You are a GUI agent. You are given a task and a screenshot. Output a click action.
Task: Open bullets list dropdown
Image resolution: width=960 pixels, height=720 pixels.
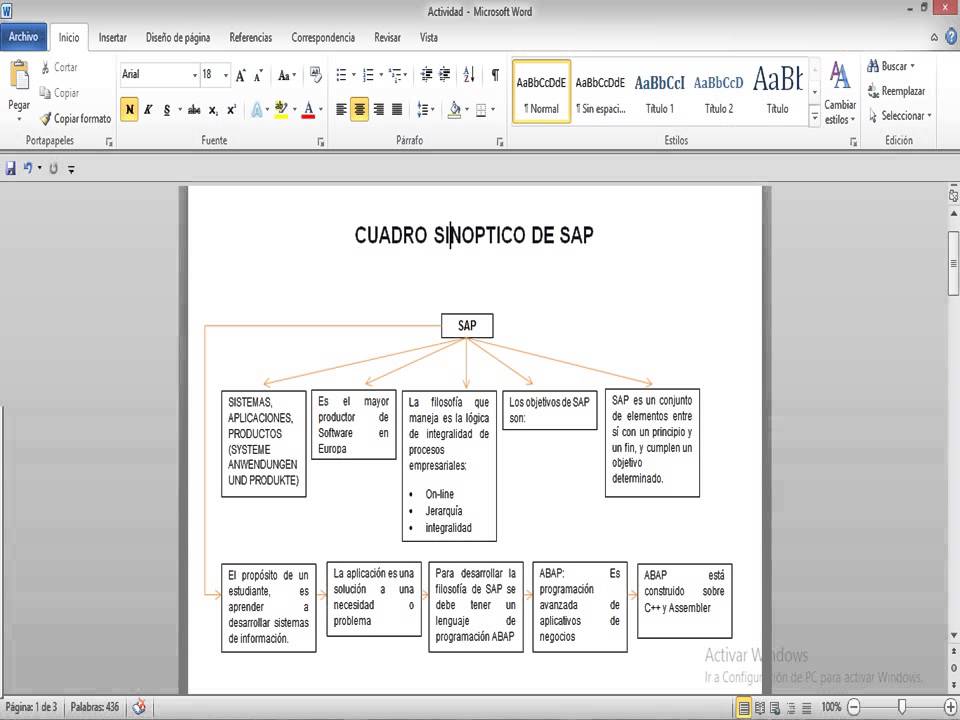click(353, 75)
